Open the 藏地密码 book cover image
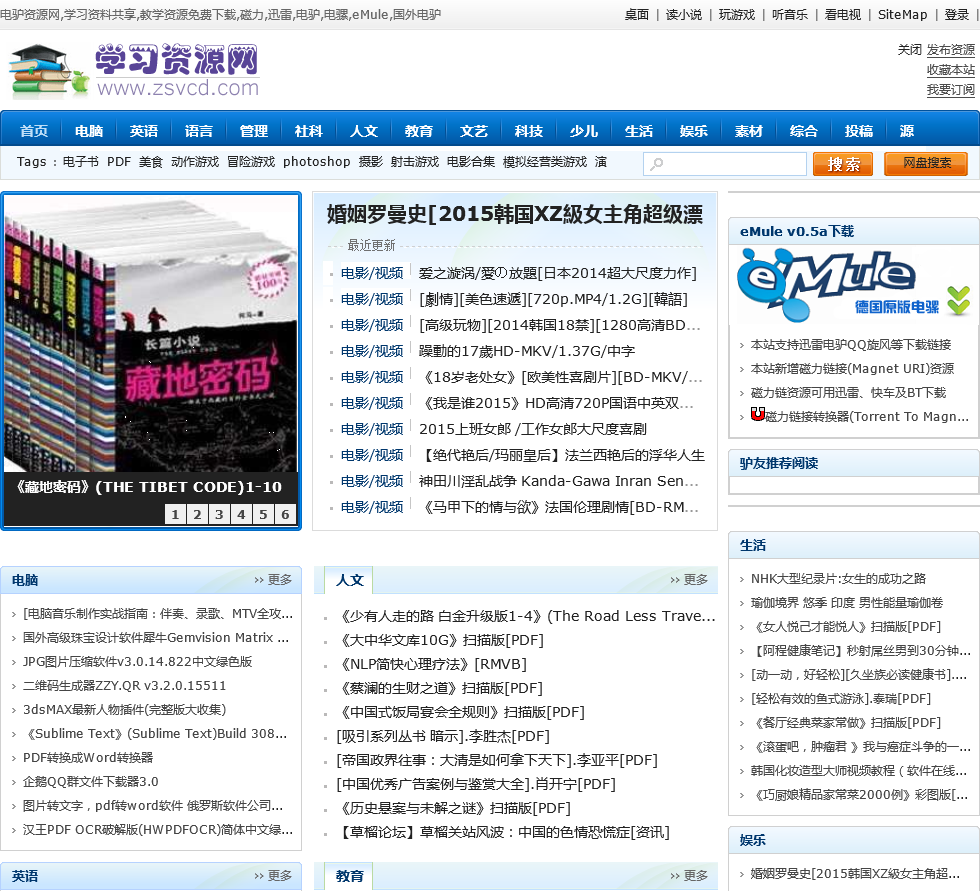The height and width of the screenshot is (891, 980). 151,332
